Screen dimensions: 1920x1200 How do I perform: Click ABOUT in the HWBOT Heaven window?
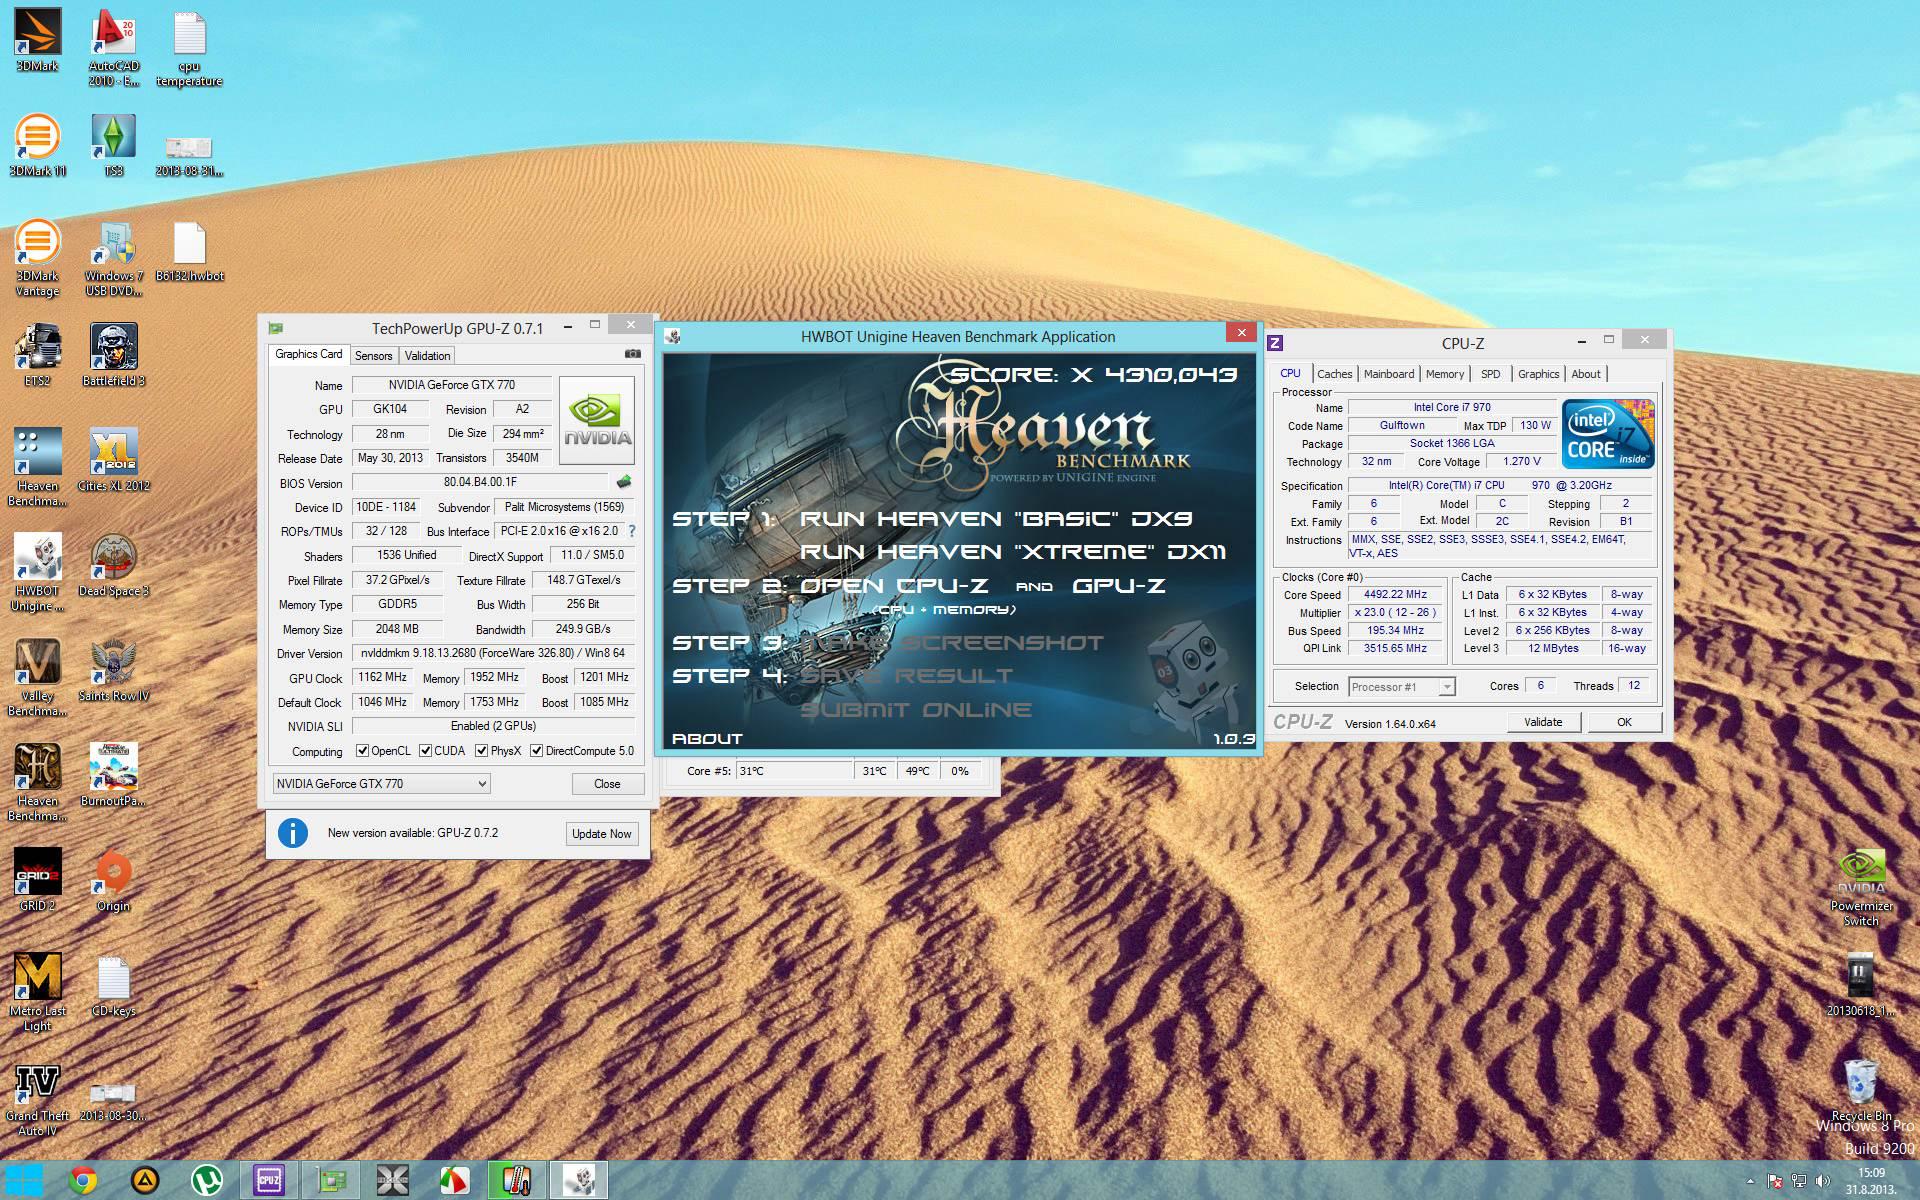[x=707, y=739]
